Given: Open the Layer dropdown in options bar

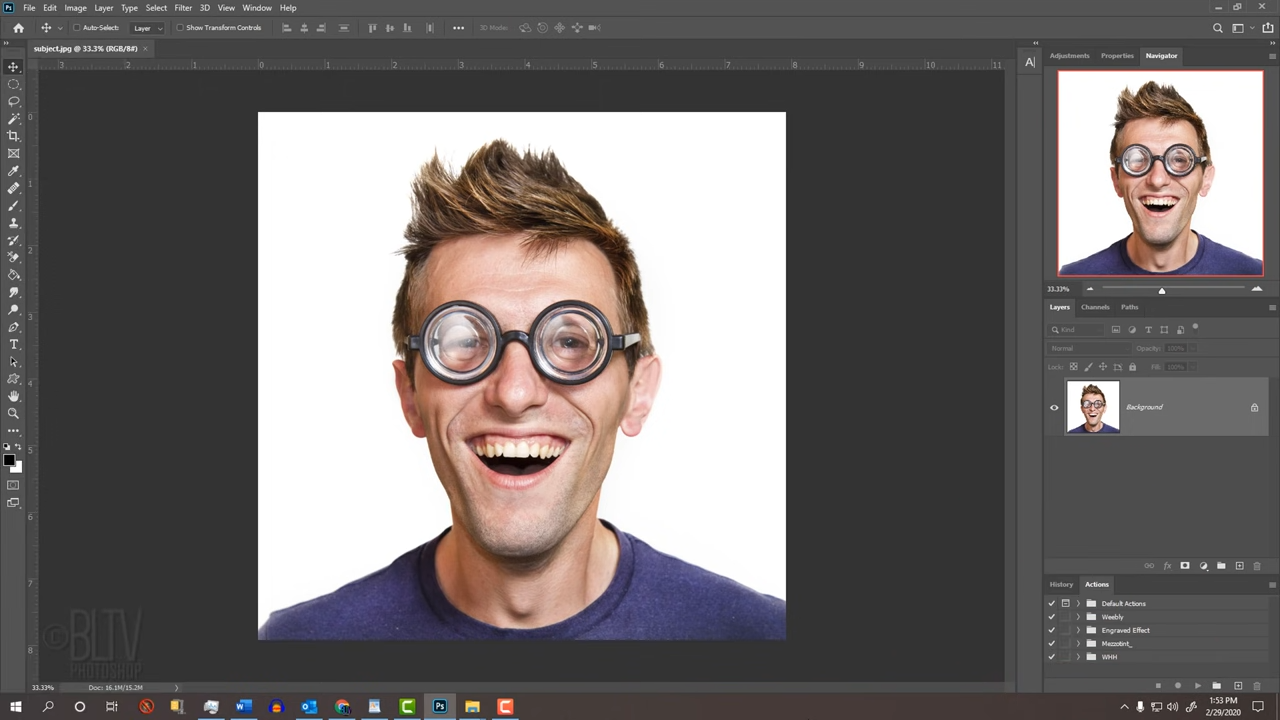Looking at the screenshot, I should pos(148,27).
